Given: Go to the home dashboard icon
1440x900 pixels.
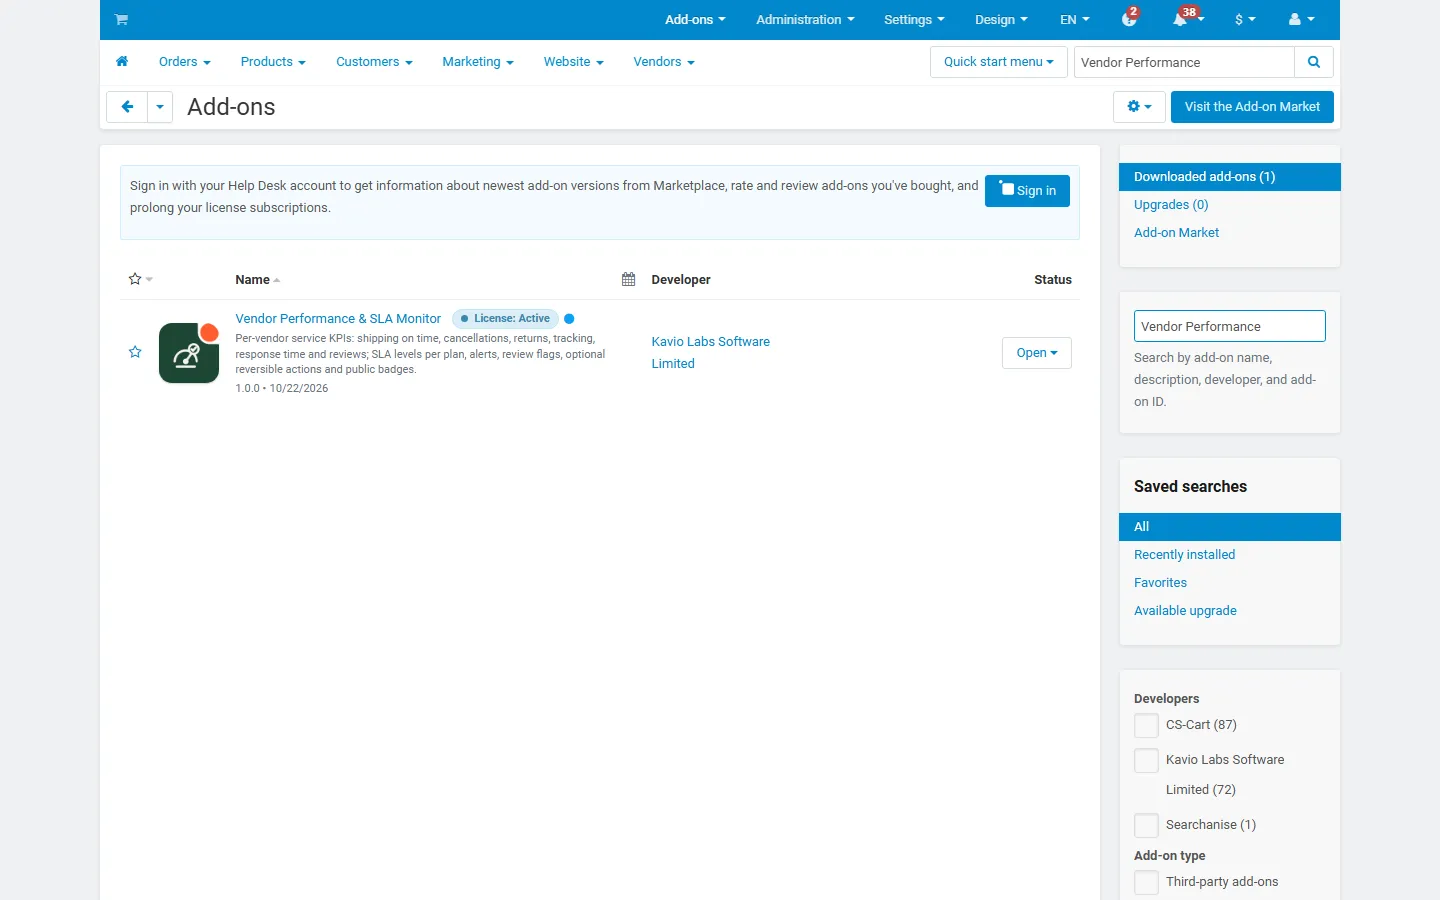Looking at the screenshot, I should click(122, 62).
